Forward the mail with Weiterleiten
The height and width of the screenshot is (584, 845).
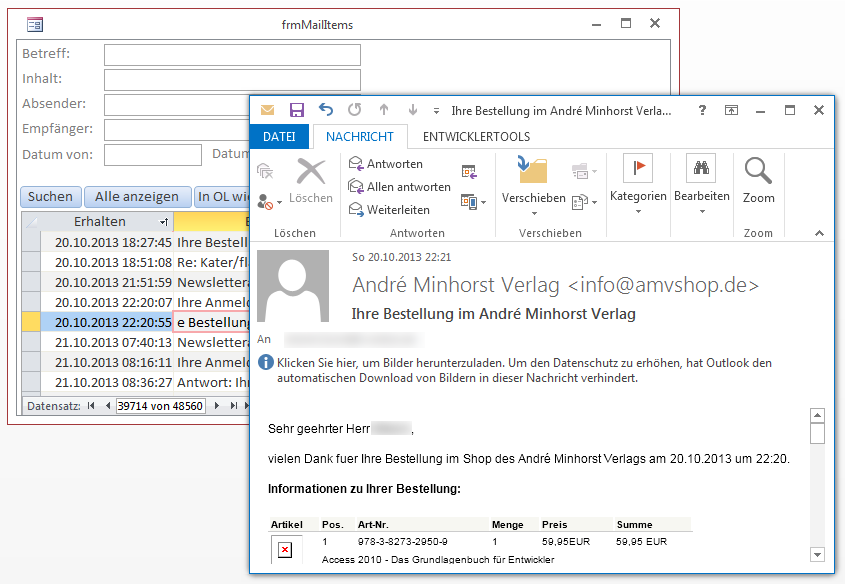pyautogui.click(x=389, y=210)
